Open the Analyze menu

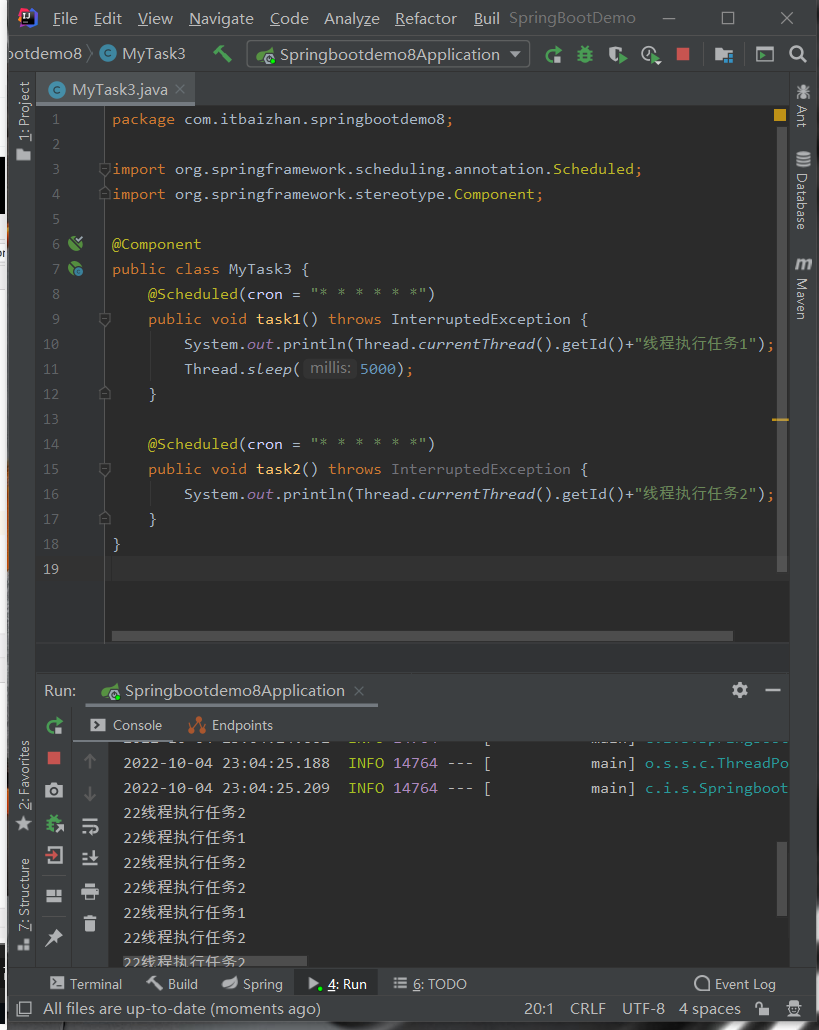(x=351, y=18)
